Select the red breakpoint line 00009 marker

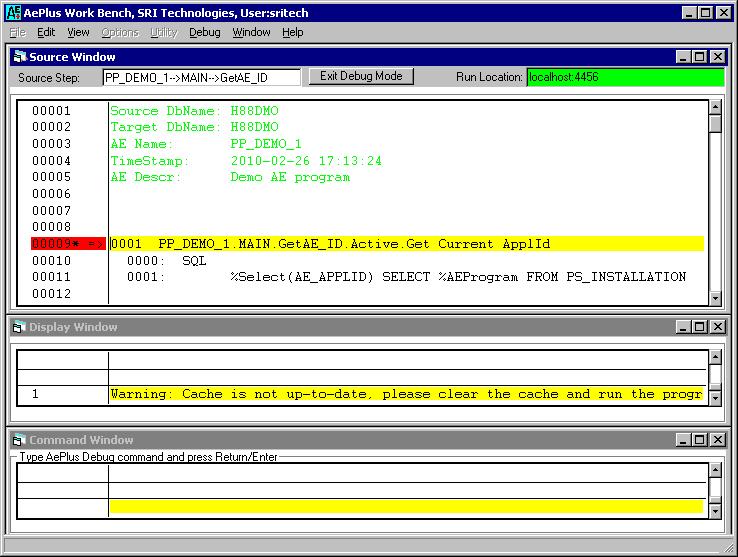pyautogui.click(x=67, y=244)
